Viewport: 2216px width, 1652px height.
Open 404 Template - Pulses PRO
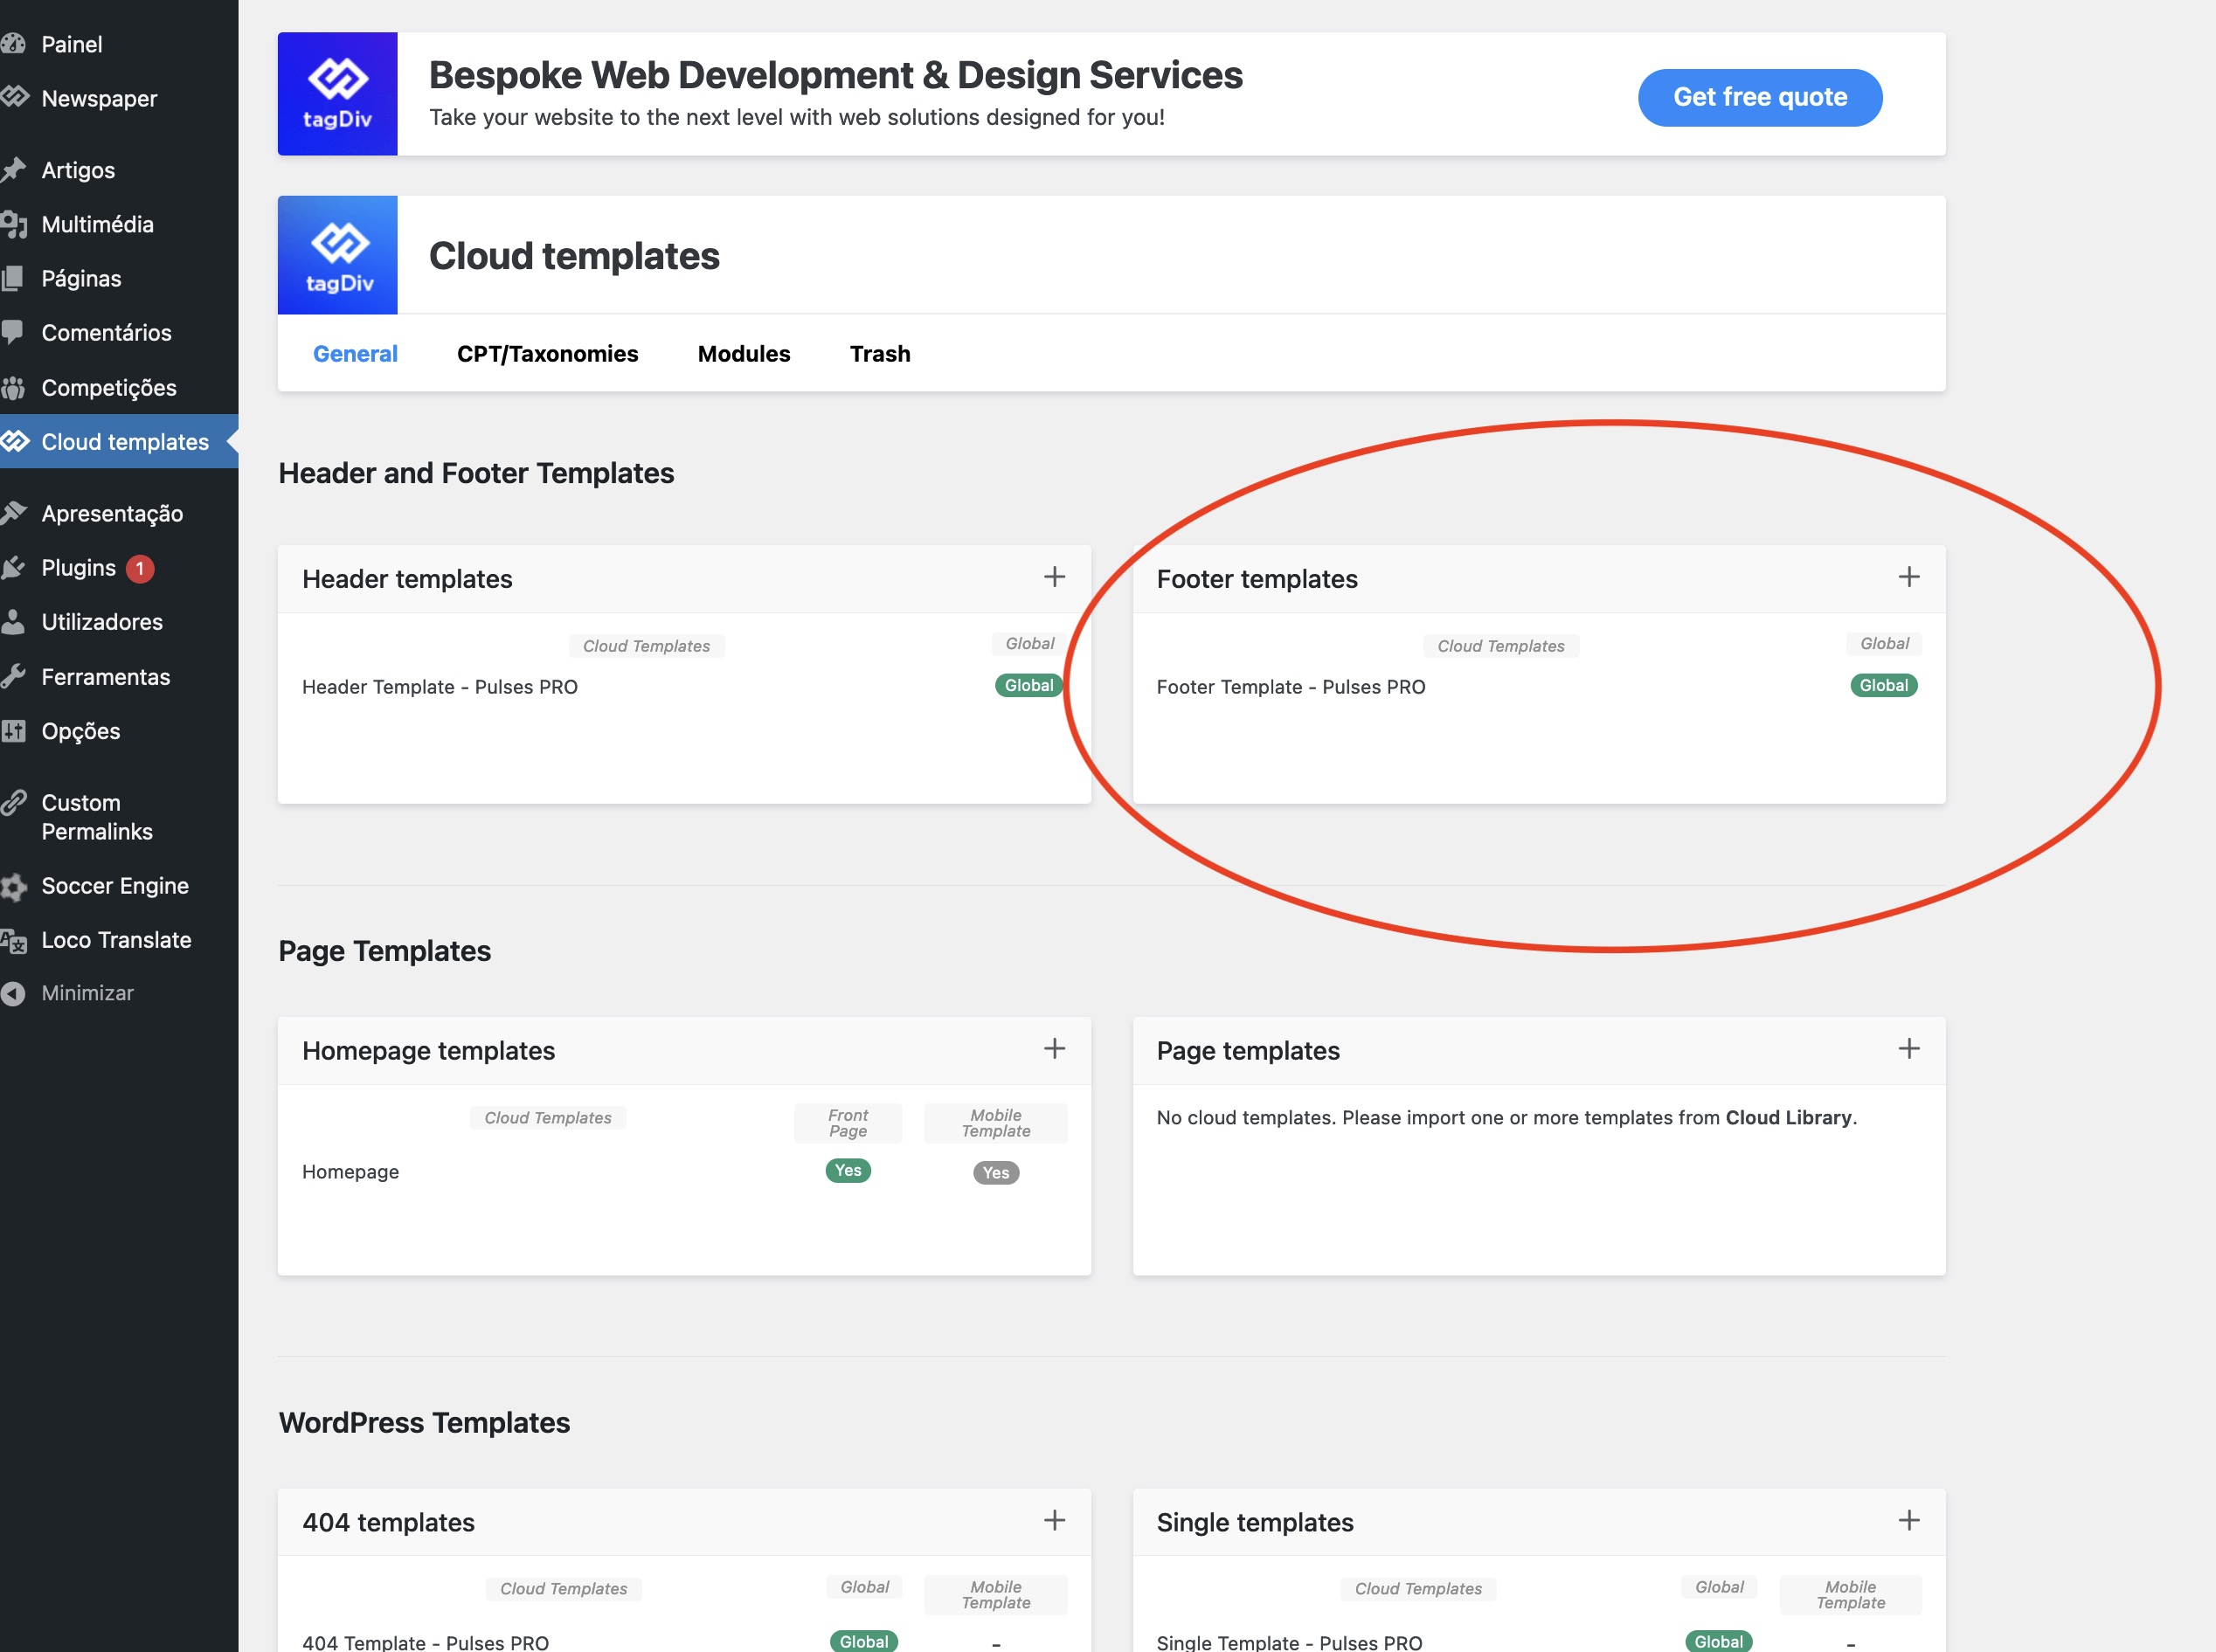coord(425,1643)
